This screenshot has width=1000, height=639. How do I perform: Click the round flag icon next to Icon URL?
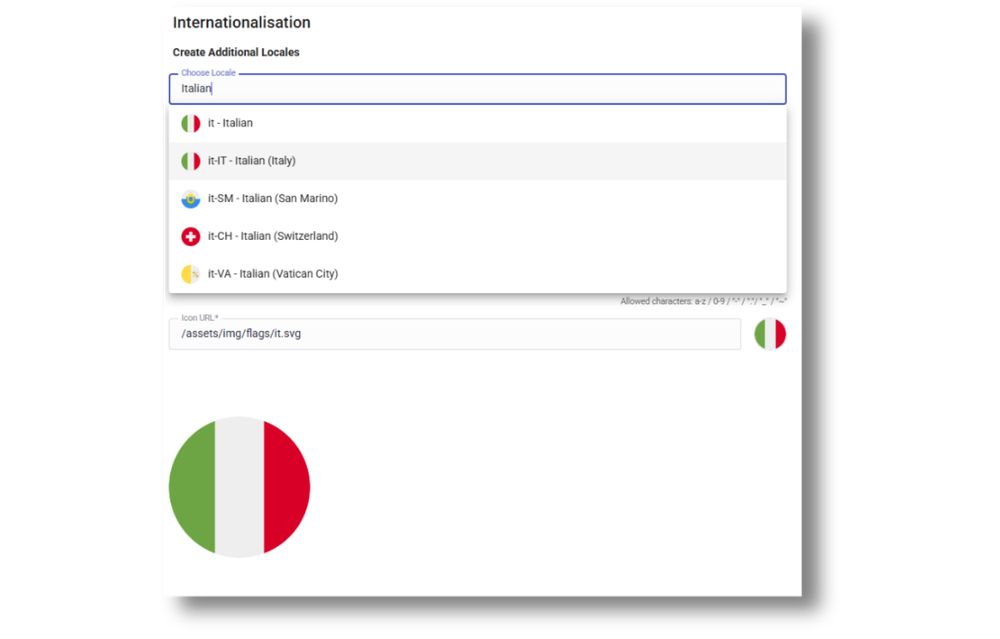point(769,333)
